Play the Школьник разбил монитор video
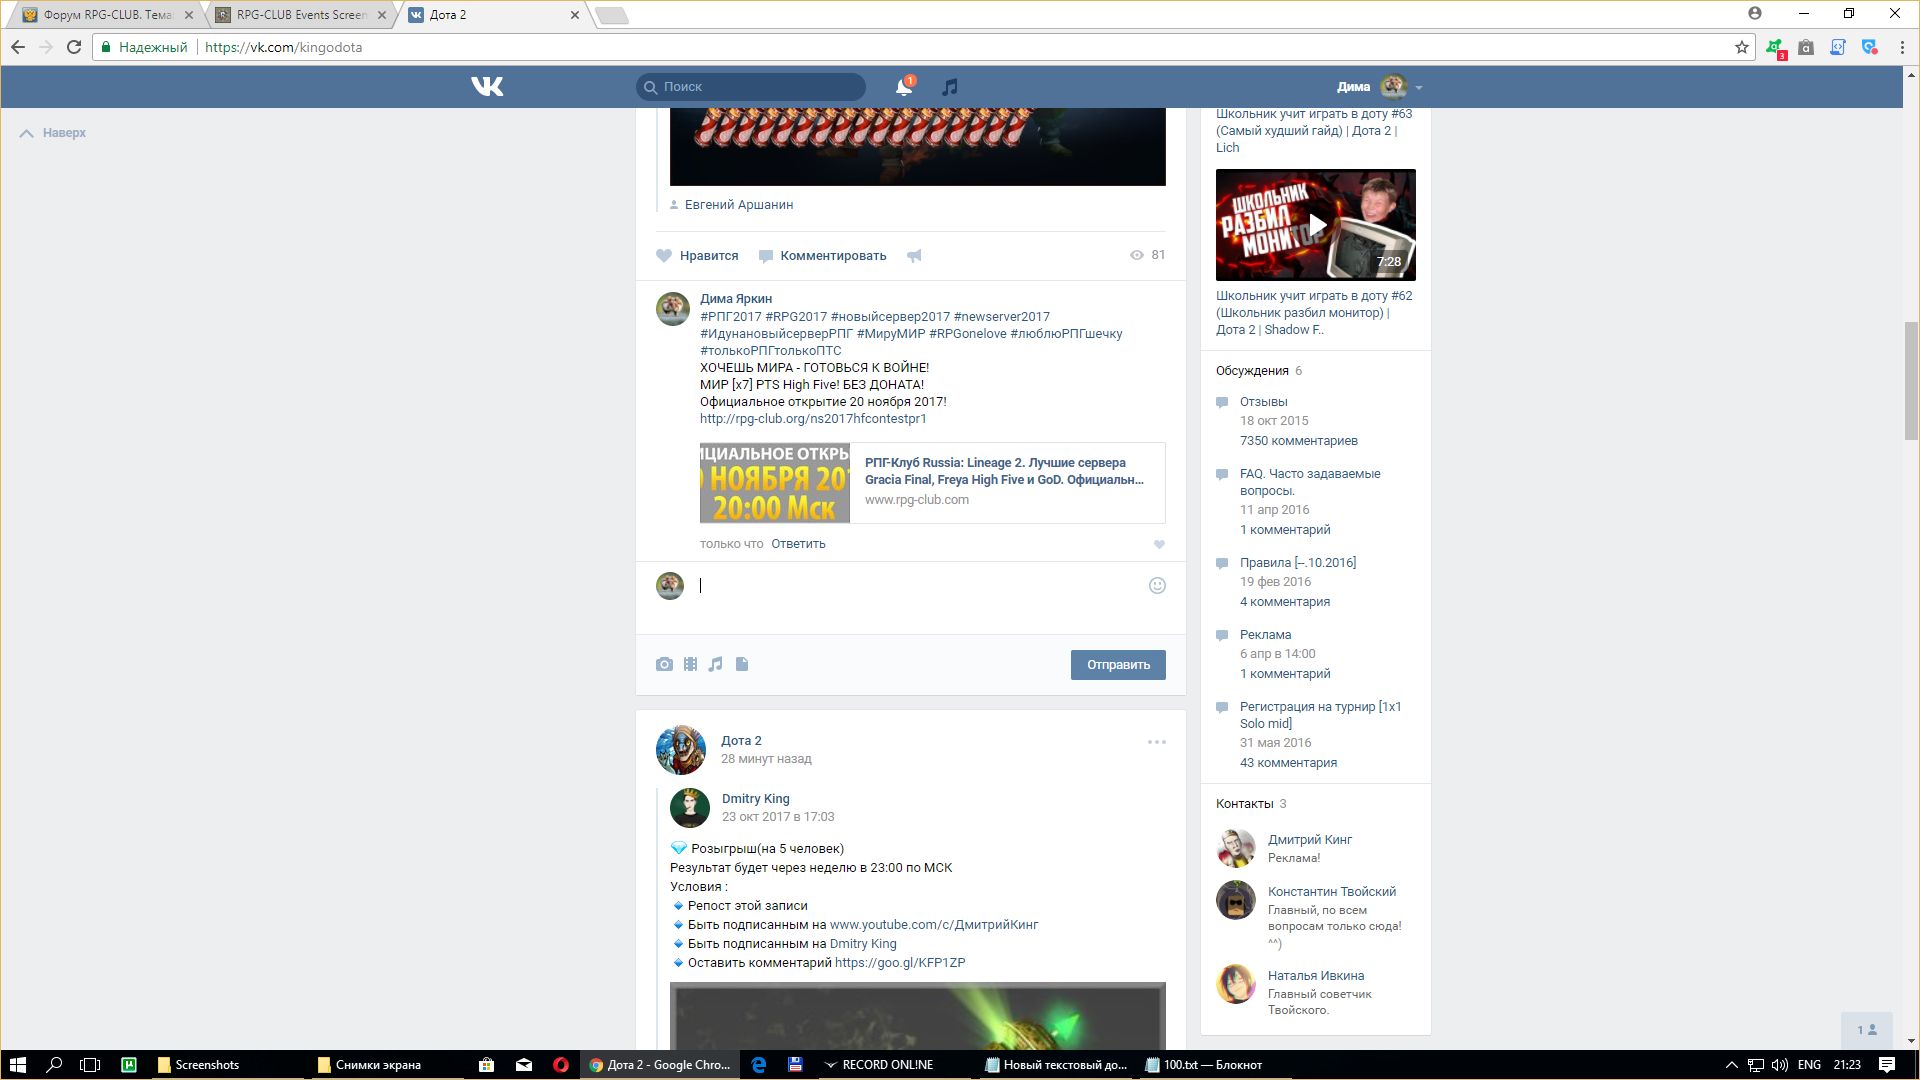This screenshot has width=1920, height=1080. point(1316,225)
